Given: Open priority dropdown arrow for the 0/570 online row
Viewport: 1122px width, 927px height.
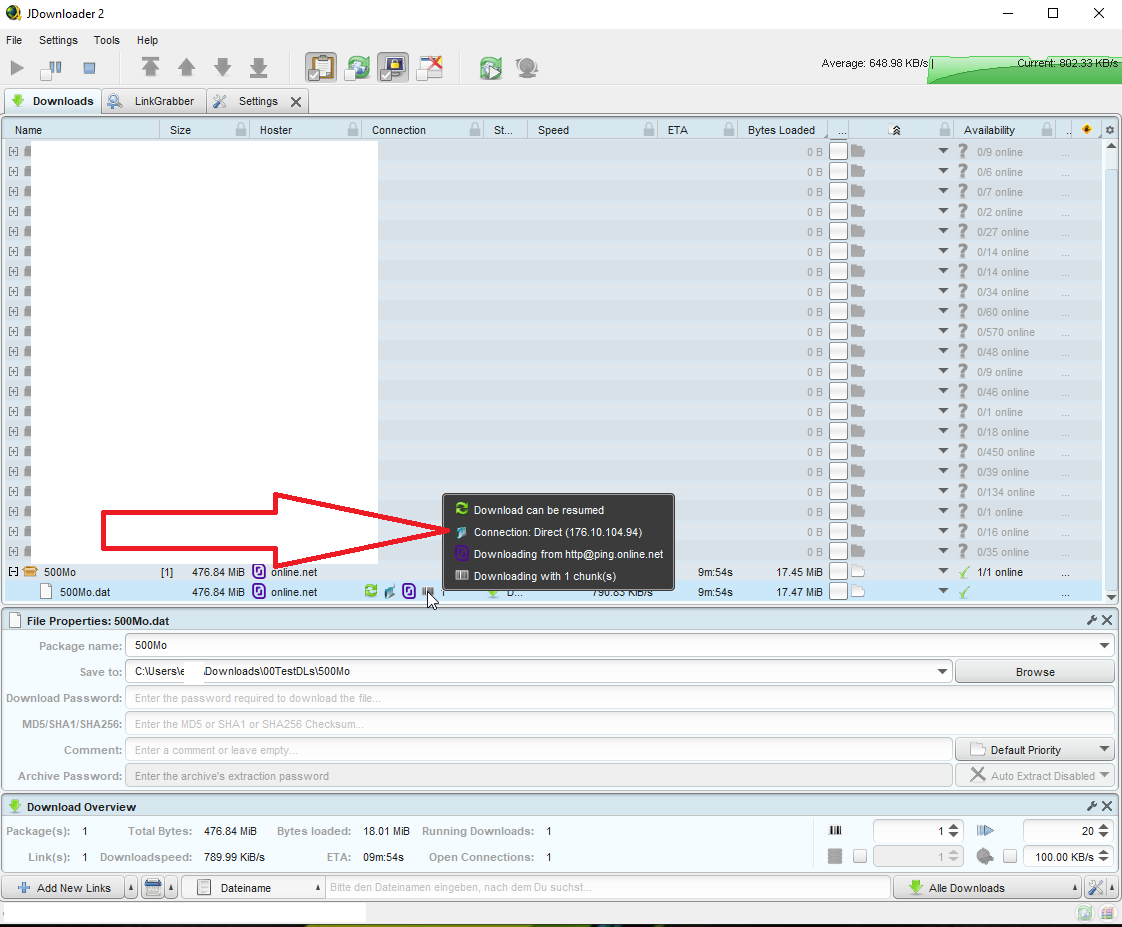Looking at the screenshot, I should pos(943,331).
